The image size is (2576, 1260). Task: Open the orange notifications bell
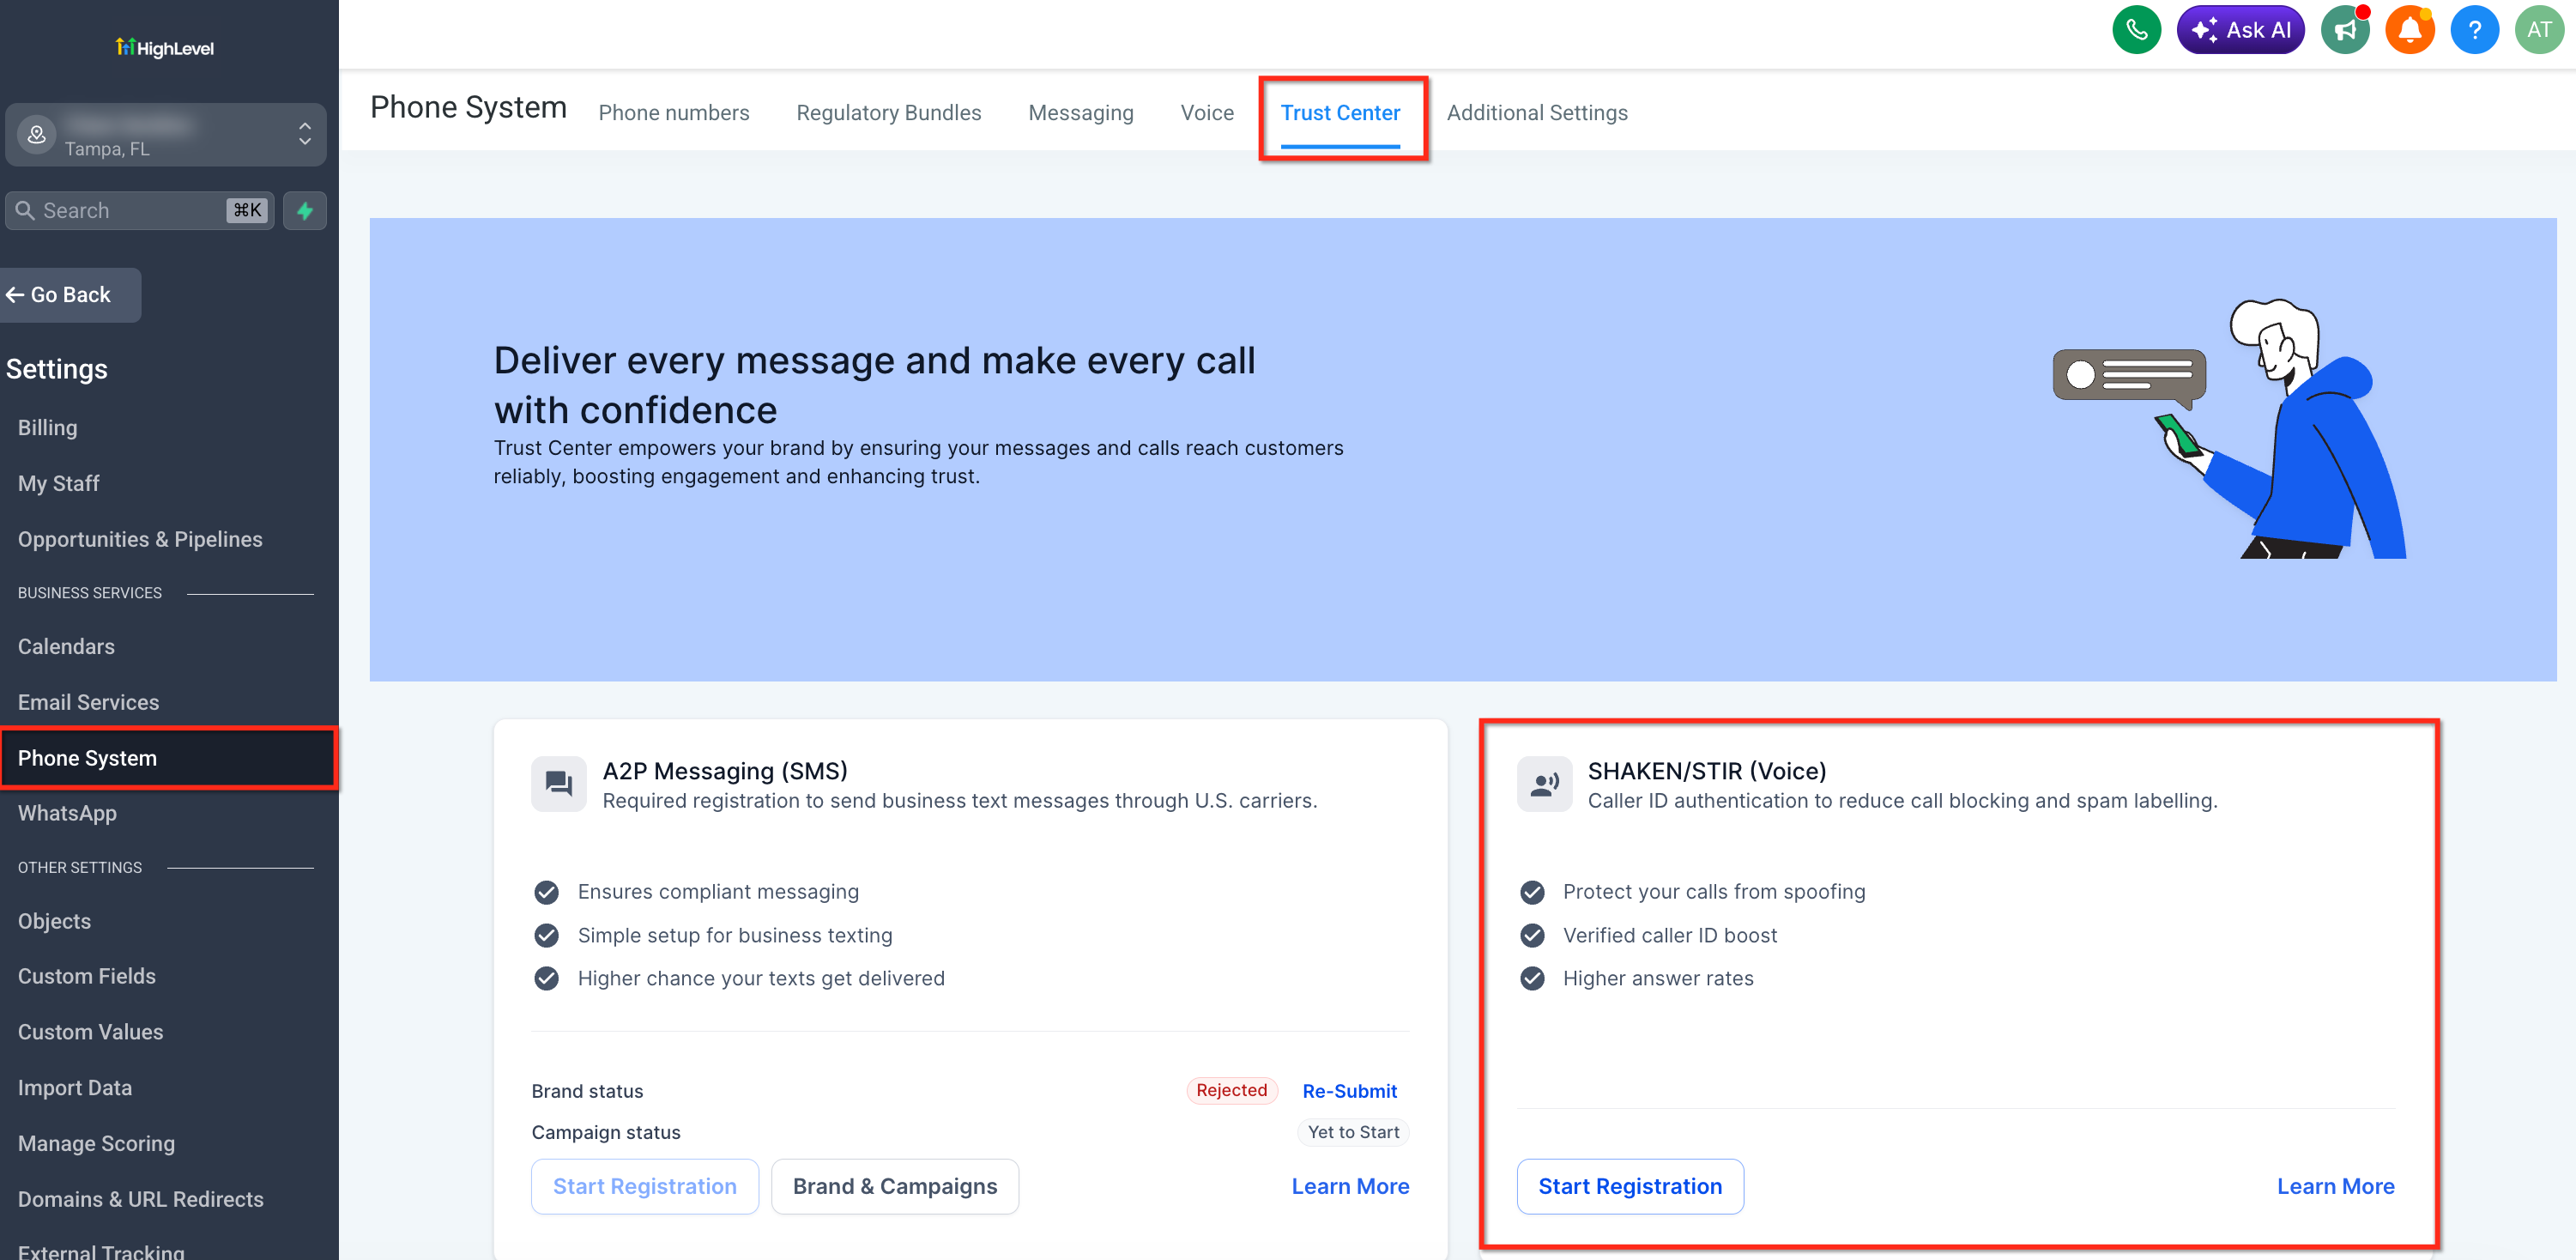(x=2410, y=30)
